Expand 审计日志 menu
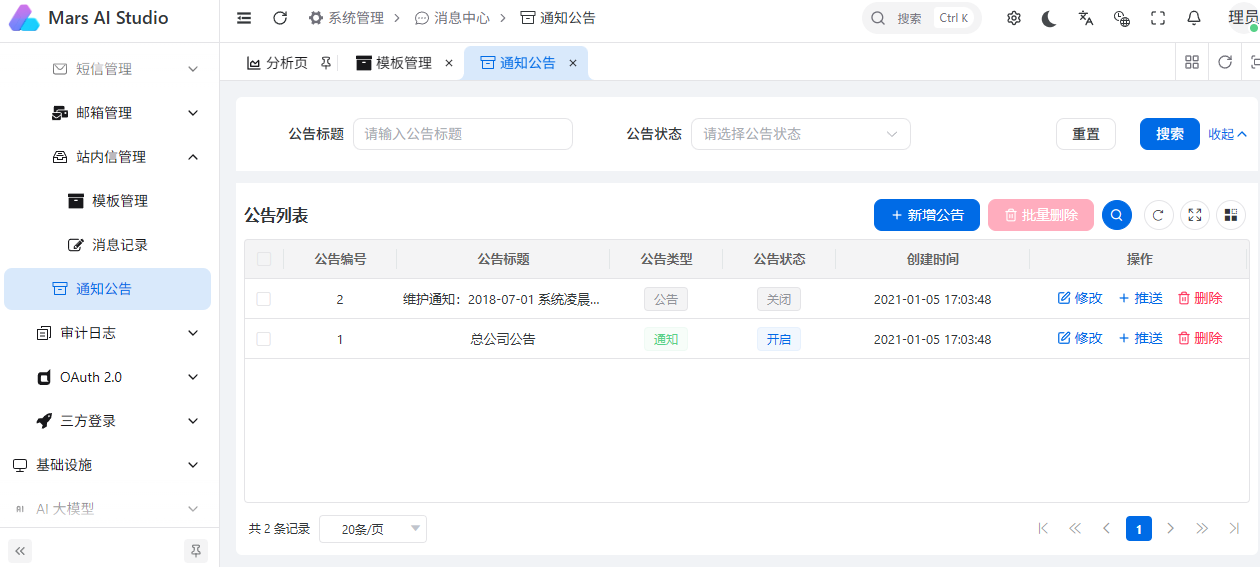 (x=110, y=333)
